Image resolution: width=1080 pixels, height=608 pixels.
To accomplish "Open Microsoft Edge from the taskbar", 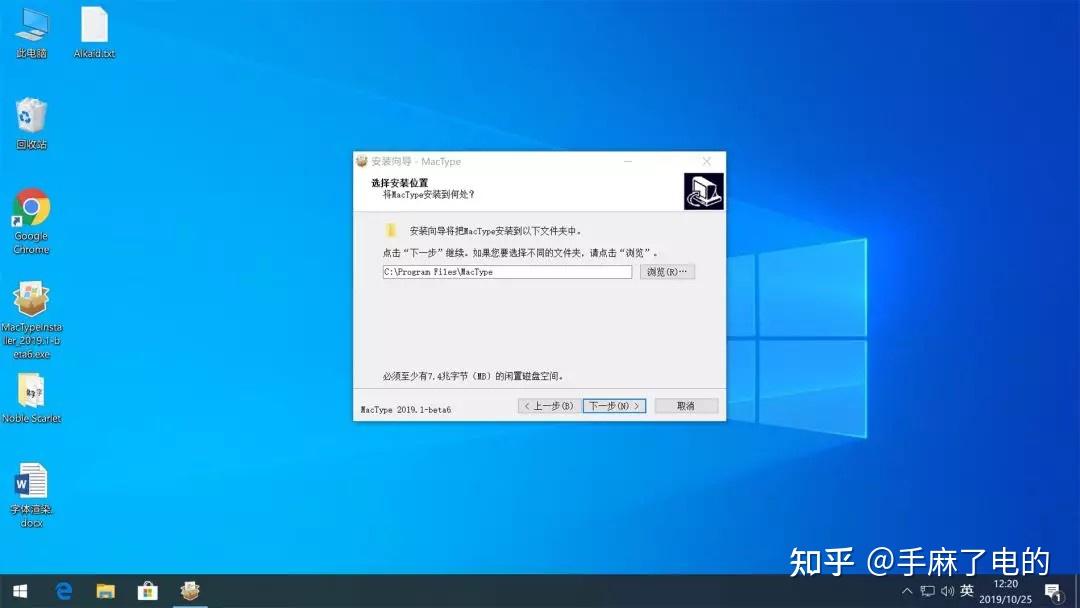I will pyautogui.click(x=63, y=591).
